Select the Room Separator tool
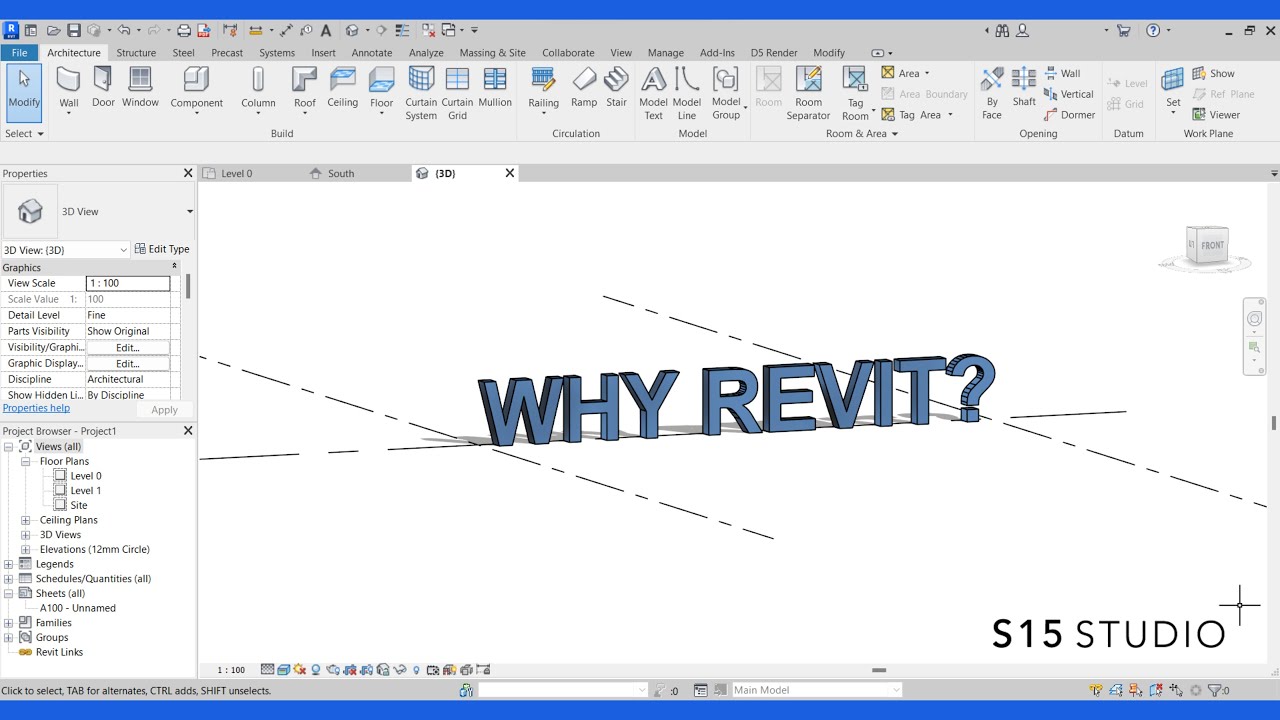This screenshot has width=1280, height=720. 808,93
